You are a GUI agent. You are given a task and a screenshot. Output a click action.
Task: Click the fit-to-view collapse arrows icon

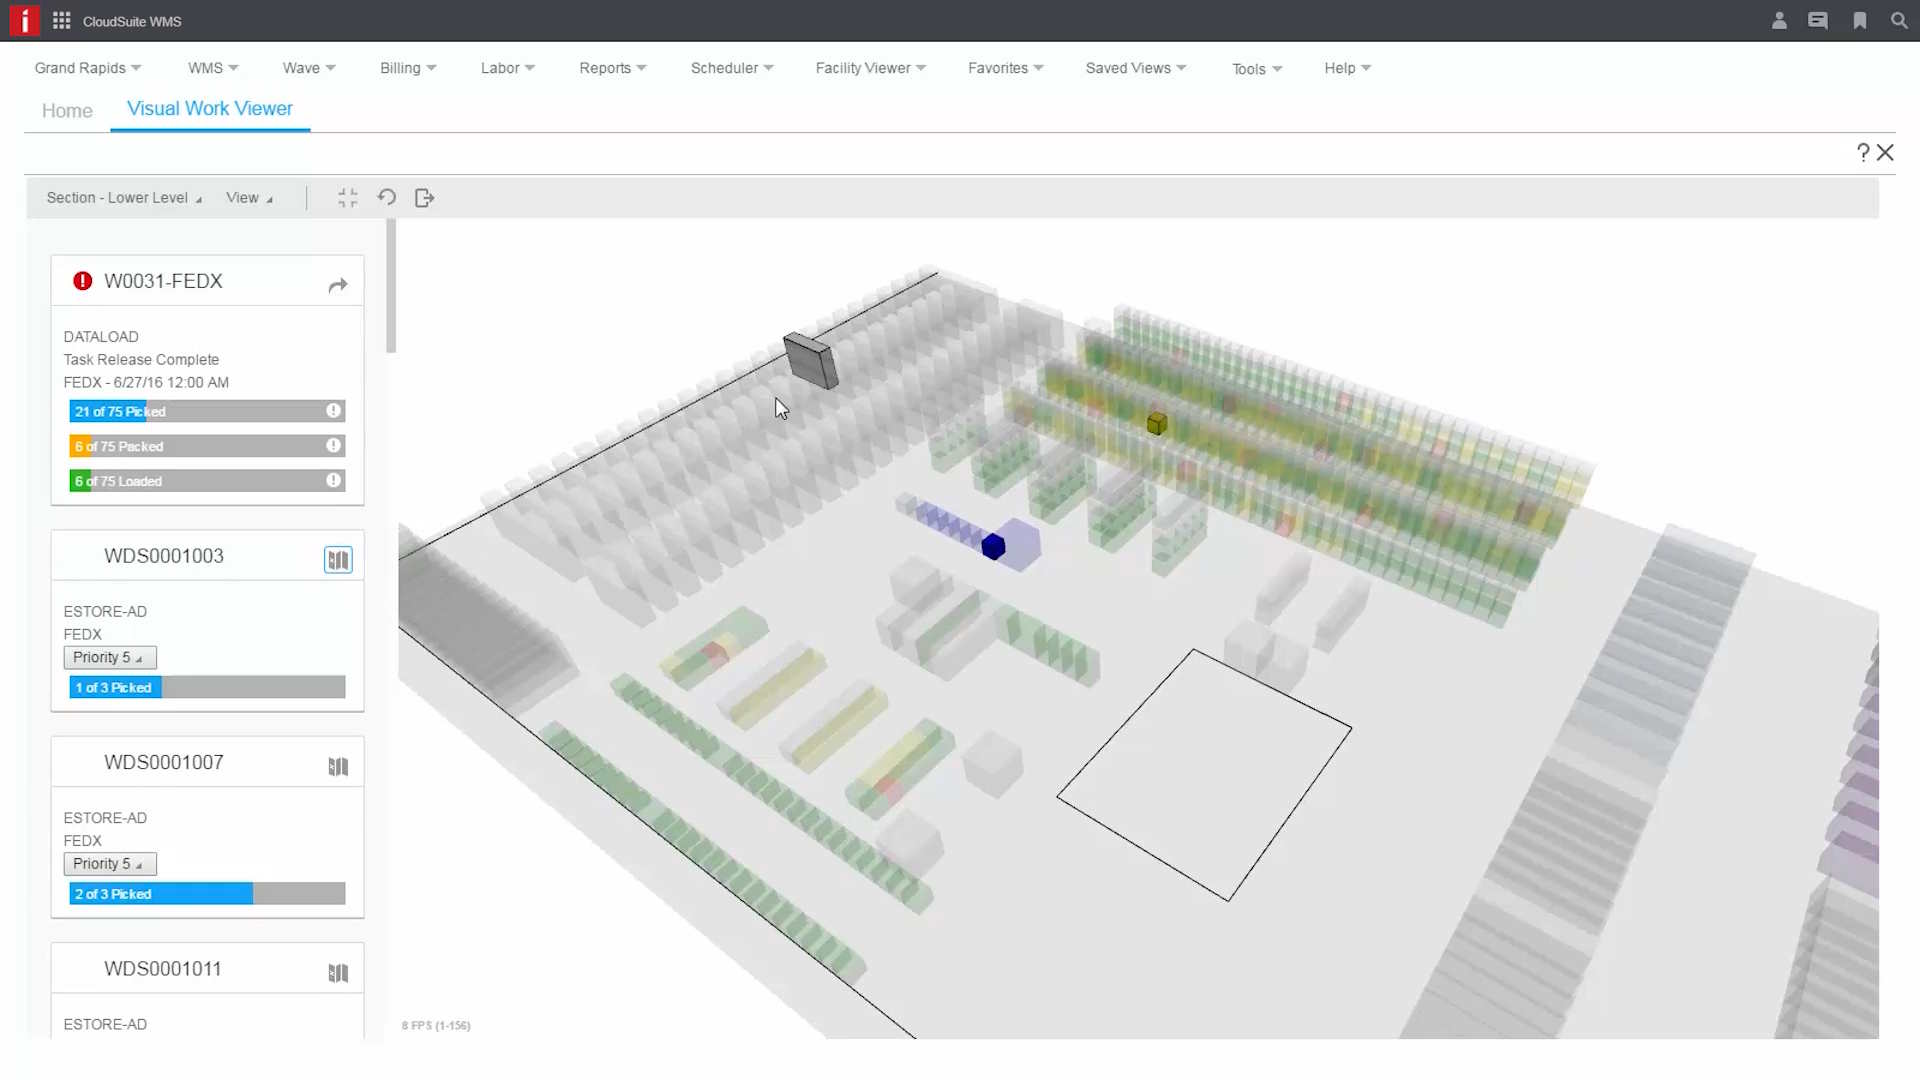click(x=347, y=198)
